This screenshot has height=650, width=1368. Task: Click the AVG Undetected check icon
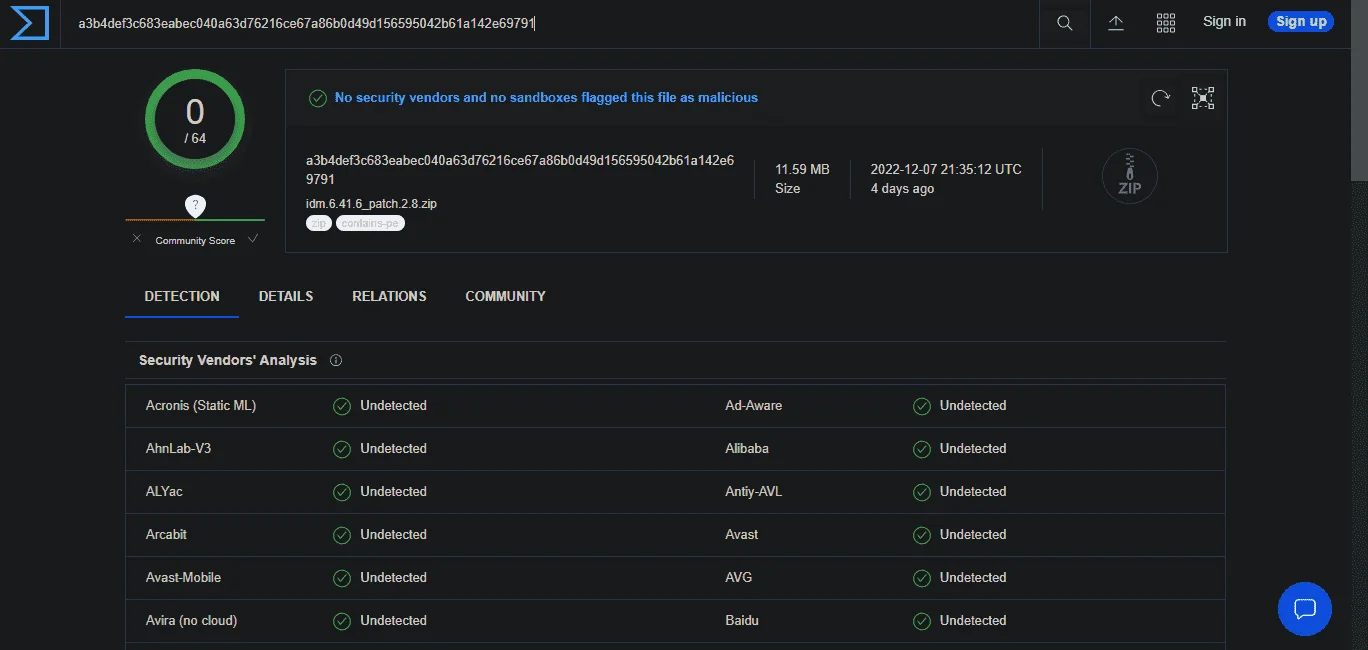tap(922, 578)
